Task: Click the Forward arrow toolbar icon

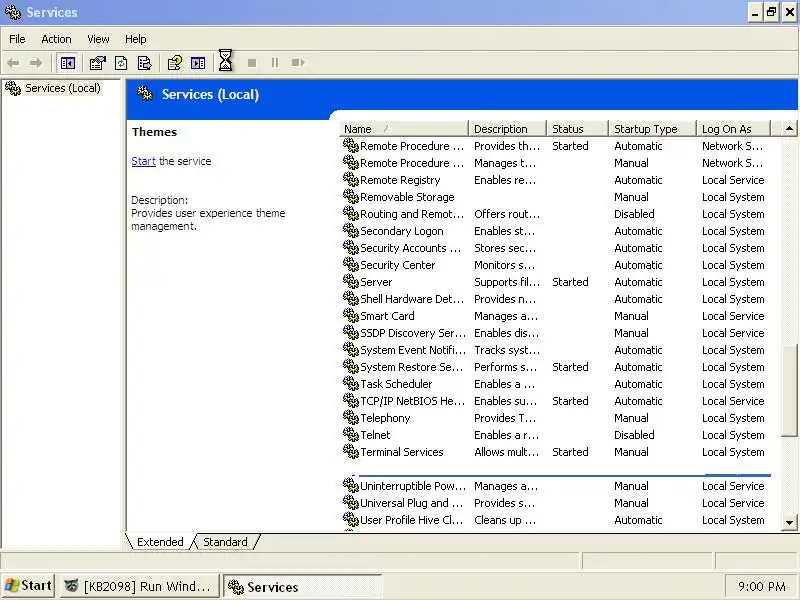Action: pos(36,63)
